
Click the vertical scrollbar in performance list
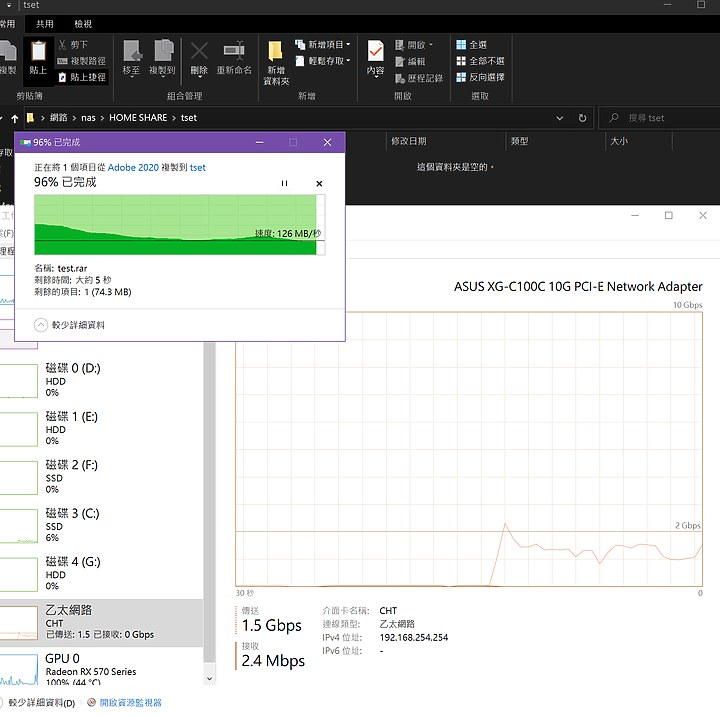pyautogui.click(x=209, y=502)
